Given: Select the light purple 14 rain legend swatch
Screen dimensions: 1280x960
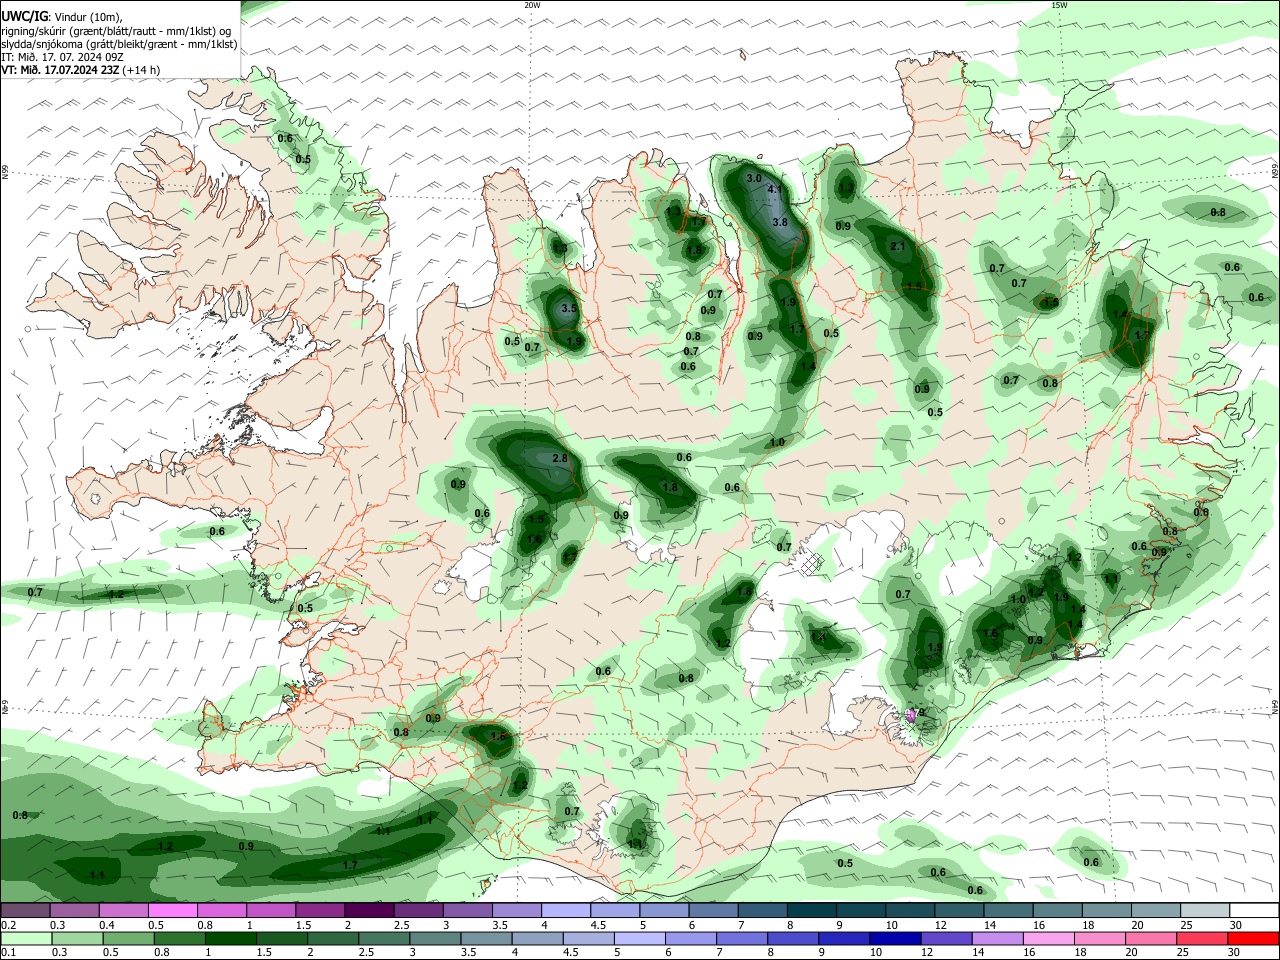Looking at the screenshot, I should [996, 938].
